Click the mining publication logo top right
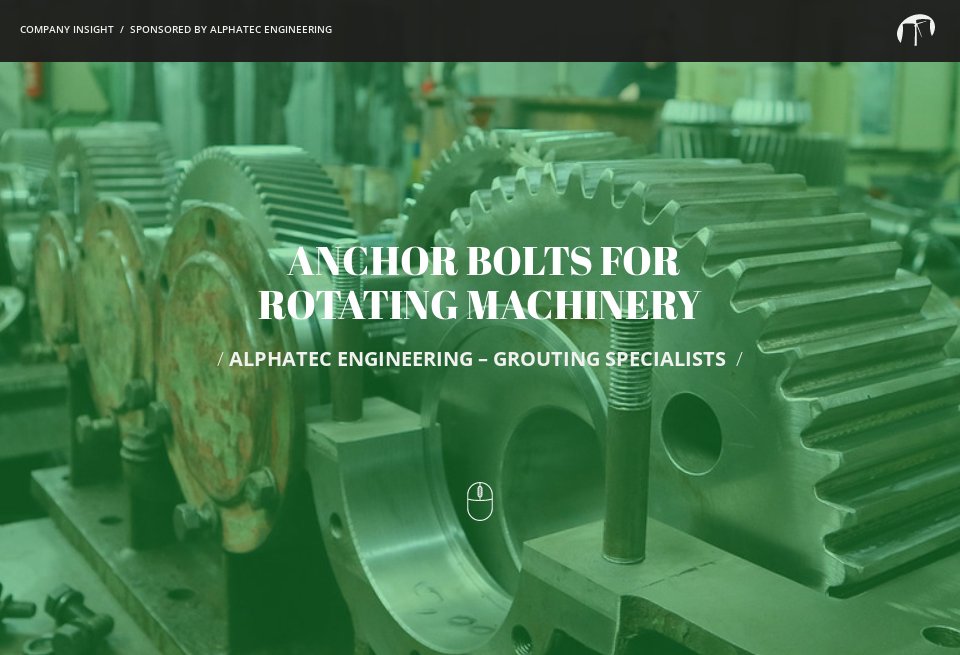 pyautogui.click(x=916, y=30)
